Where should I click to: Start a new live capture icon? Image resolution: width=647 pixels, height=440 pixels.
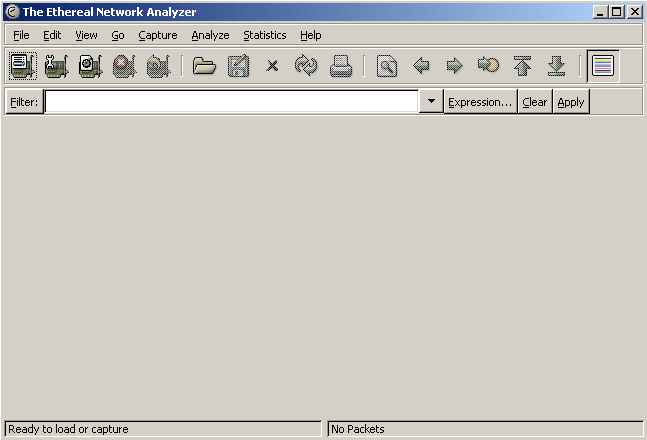point(90,66)
